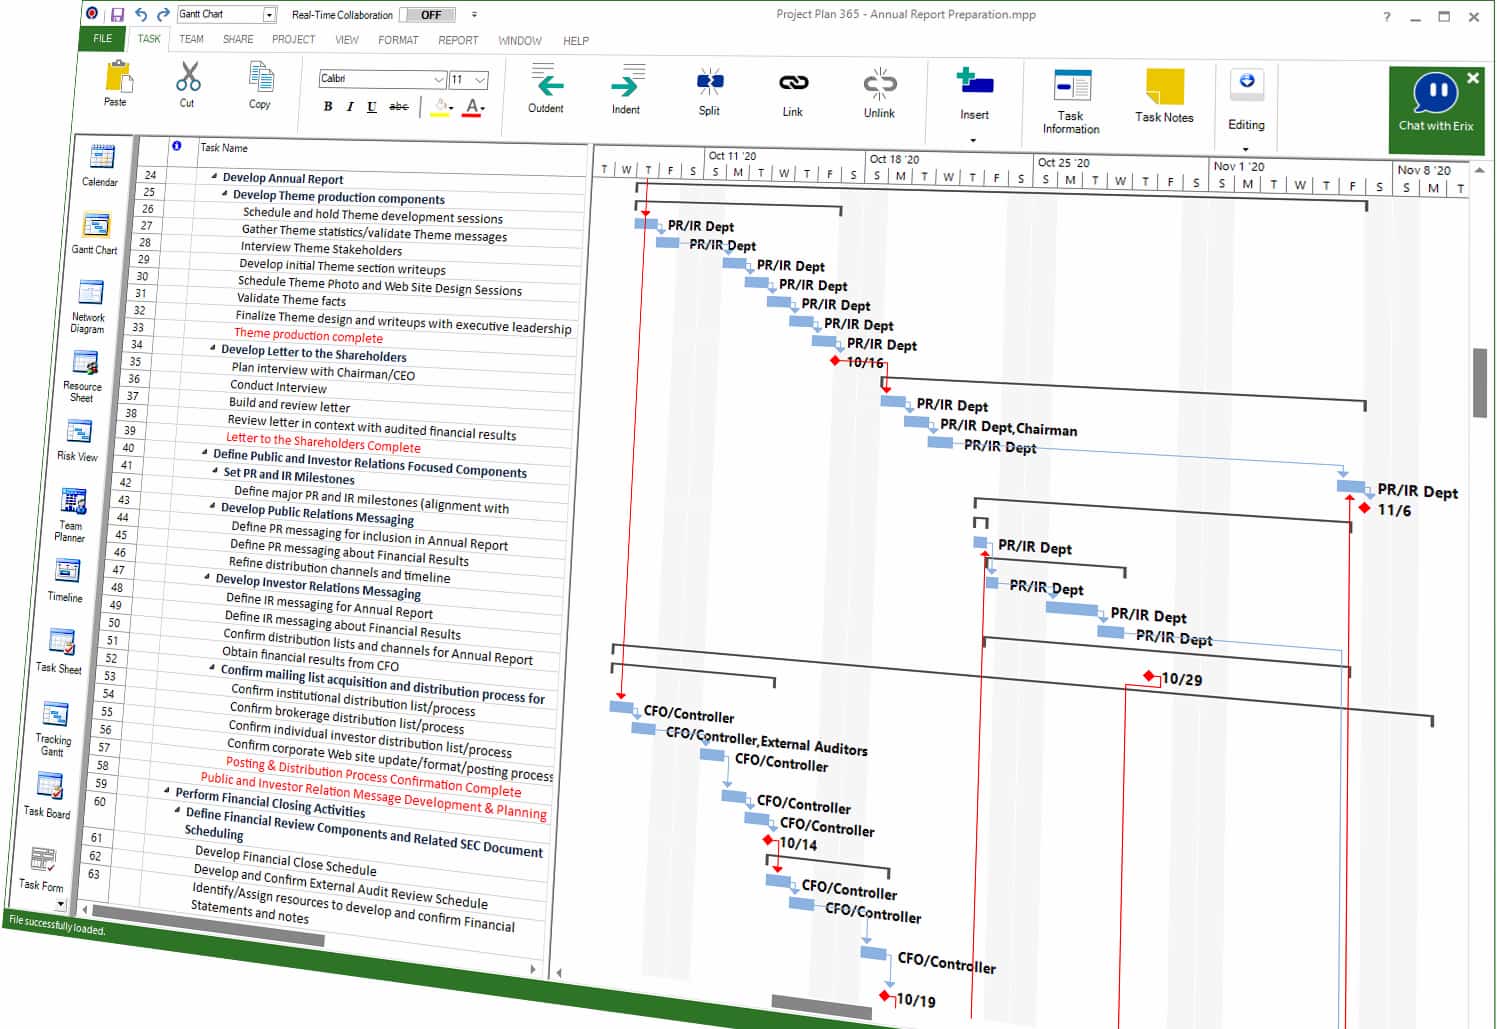Collapse Perform Financial Closing Activities
Screen dimensions: 1497x1029
[x=167, y=791]
